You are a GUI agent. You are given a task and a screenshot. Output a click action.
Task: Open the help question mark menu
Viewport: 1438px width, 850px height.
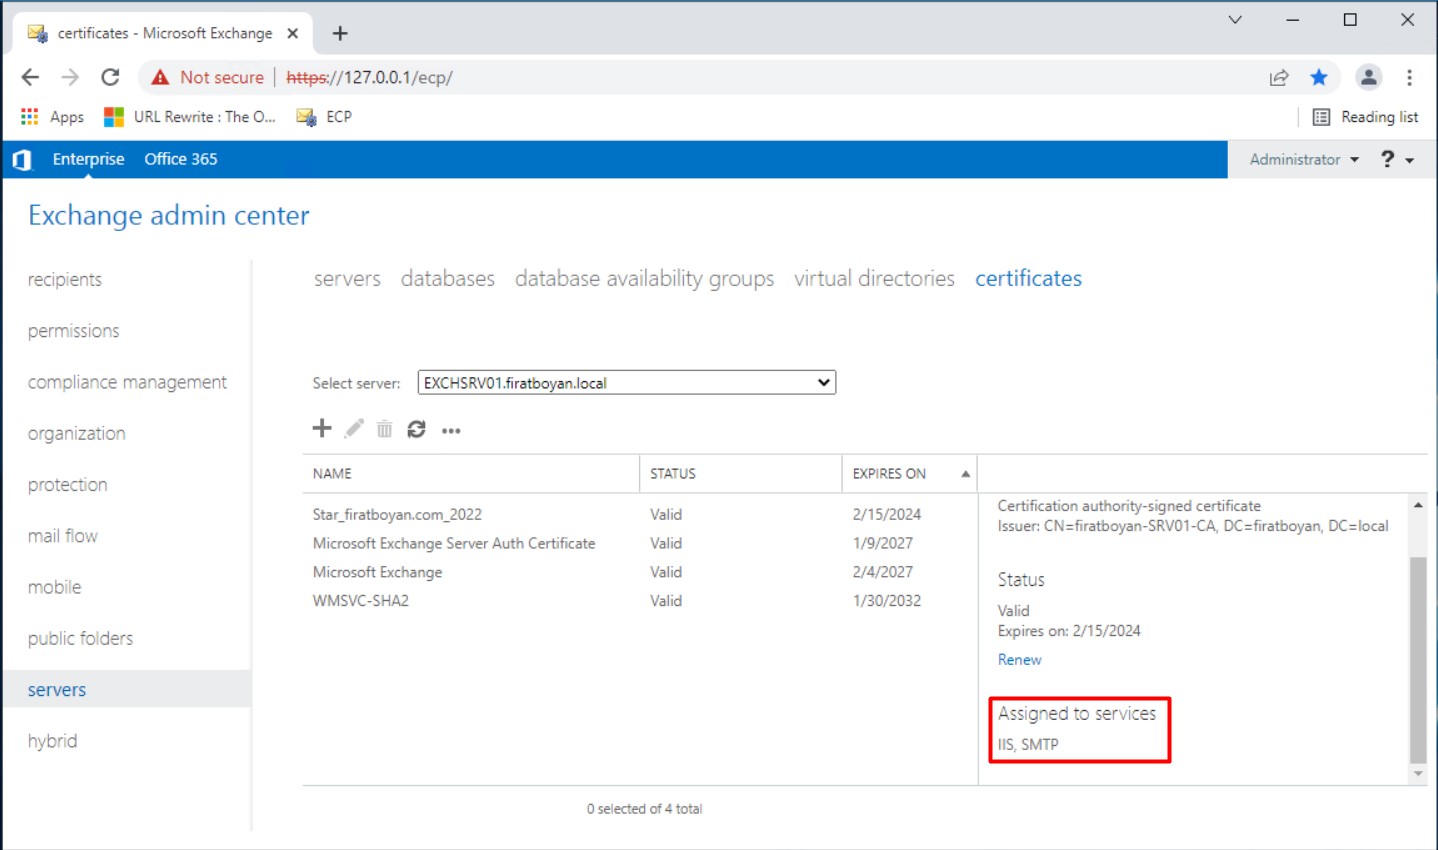pyautogui.click(x=1397, y=159)
